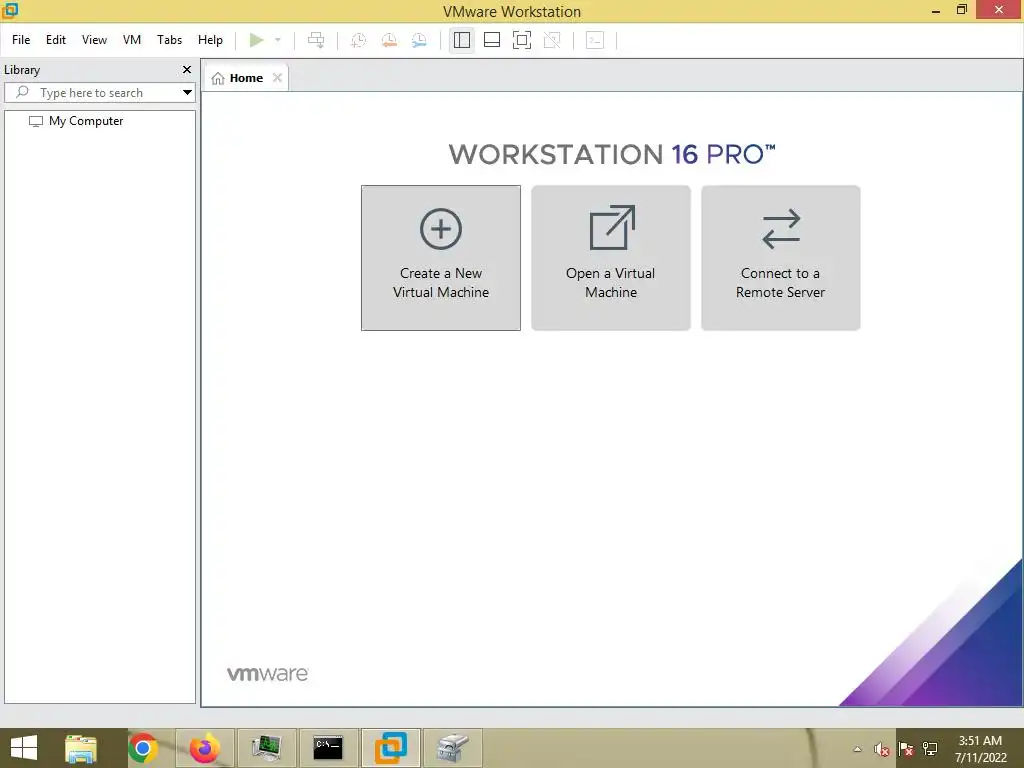Viewport: 1024px width, 768px height.
Task: Click the green Power On play button
Action: pos(257,40)
